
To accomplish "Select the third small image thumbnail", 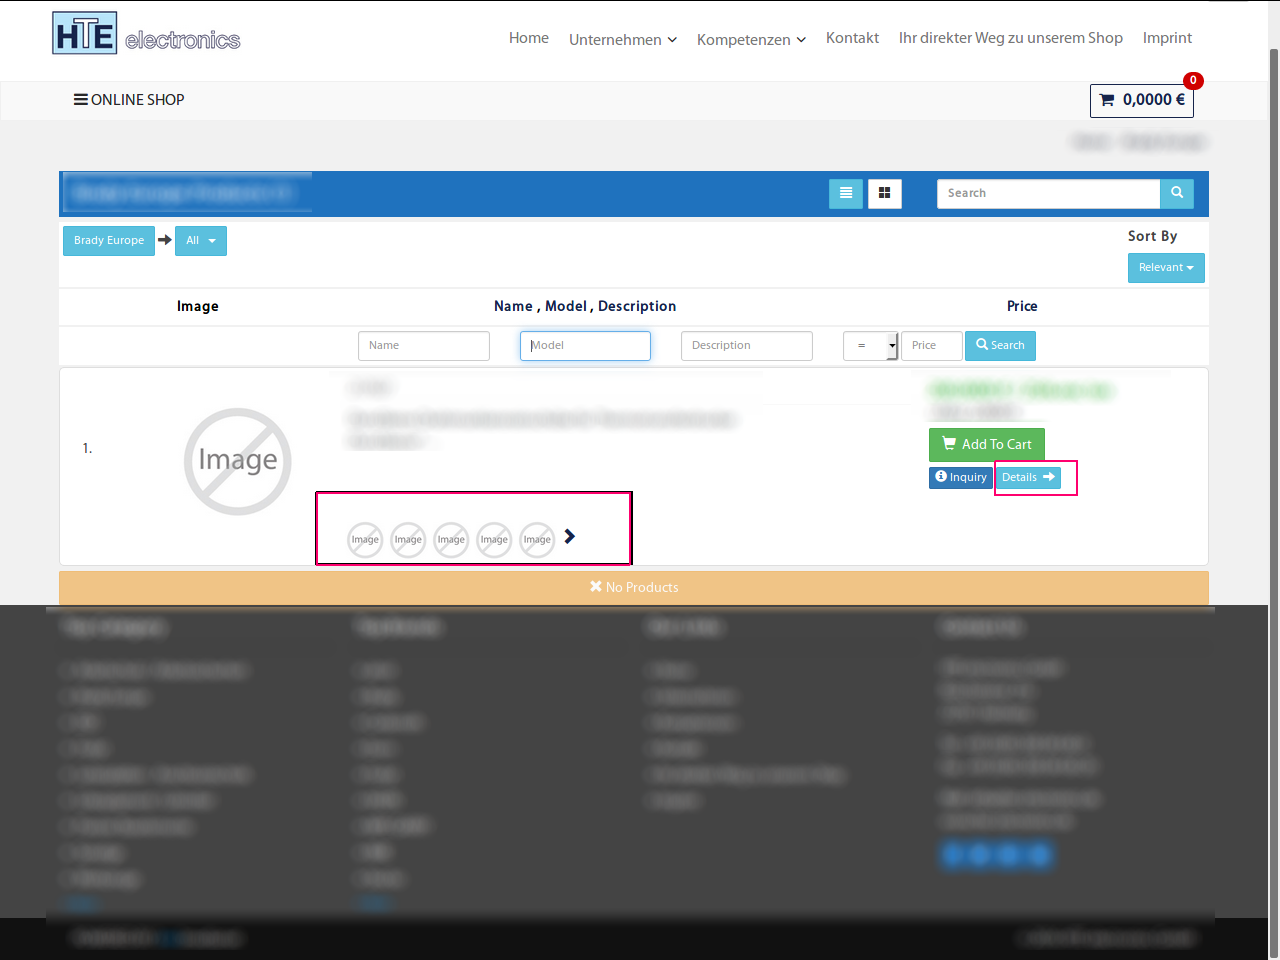I will pyautogui.click(x=451, y=540).
